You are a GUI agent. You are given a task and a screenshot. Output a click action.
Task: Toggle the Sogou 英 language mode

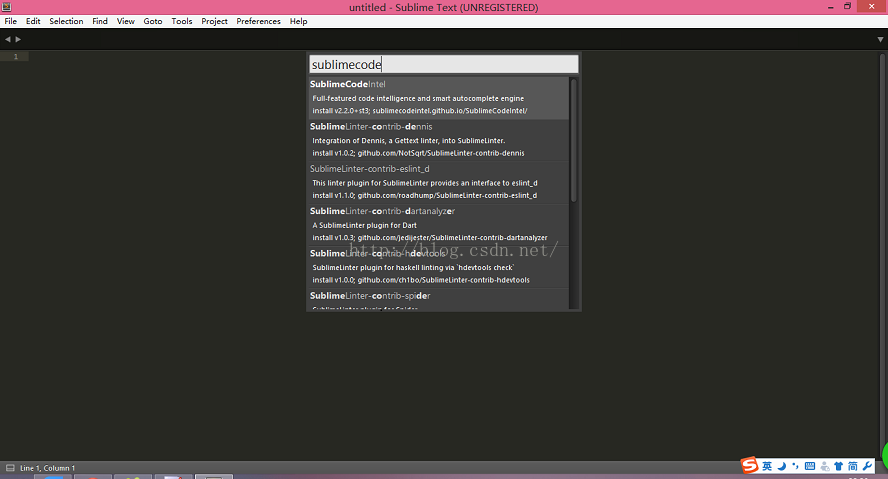pos(767,466)
